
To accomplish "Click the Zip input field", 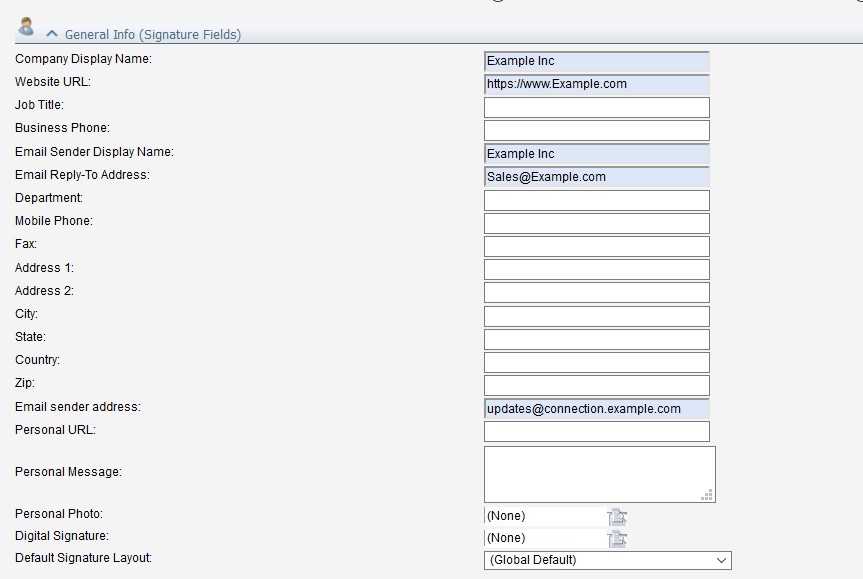I will coord(597,386).
